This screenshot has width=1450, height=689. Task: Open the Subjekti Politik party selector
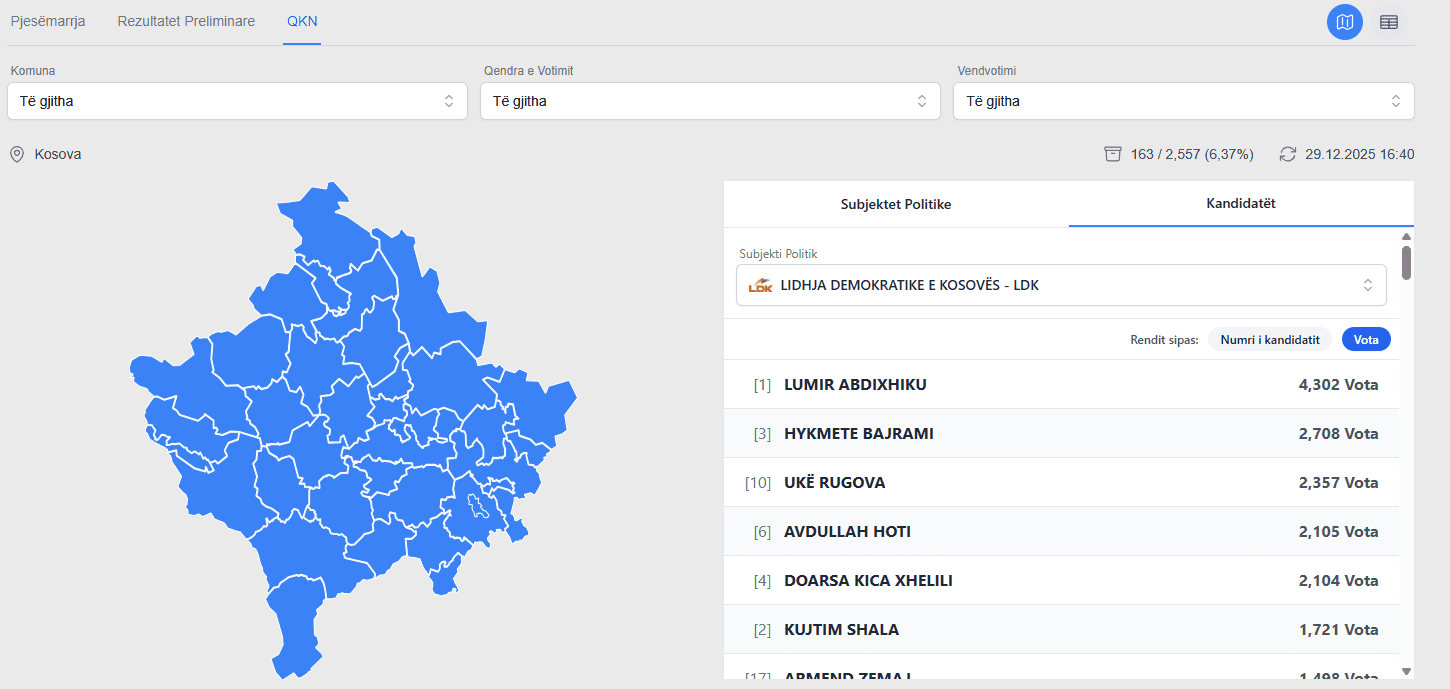1061,286
